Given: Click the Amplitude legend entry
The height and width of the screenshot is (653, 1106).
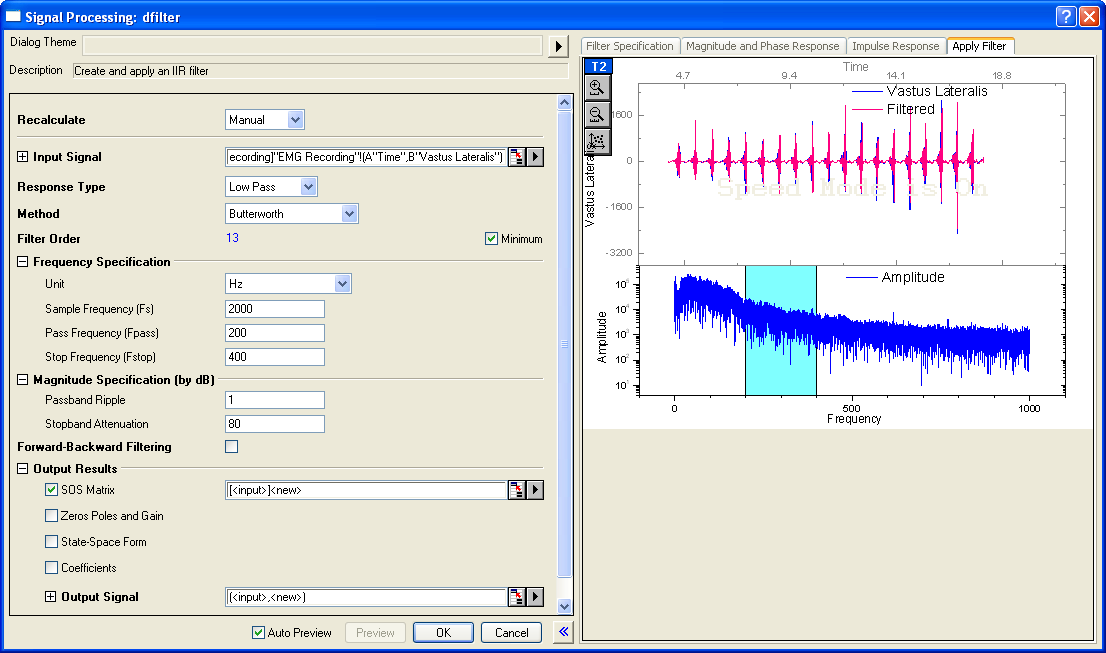Looking at the screenshot, I should [x=894, y=277].
